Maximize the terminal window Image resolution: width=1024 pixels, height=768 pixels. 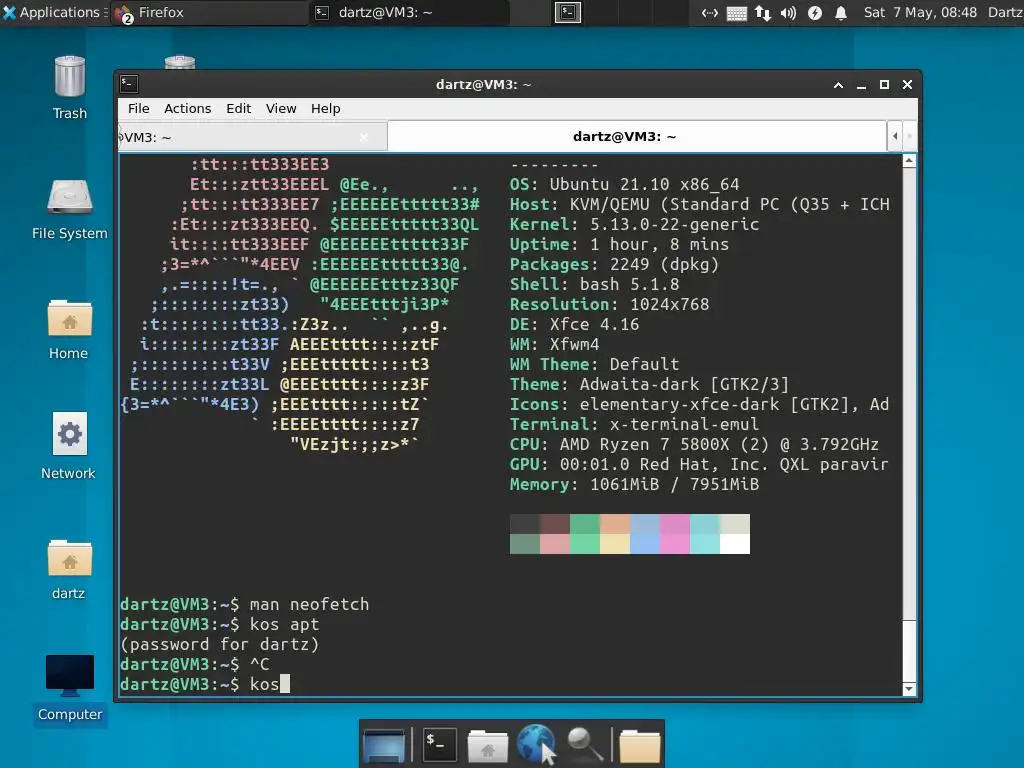pos(884,85)
